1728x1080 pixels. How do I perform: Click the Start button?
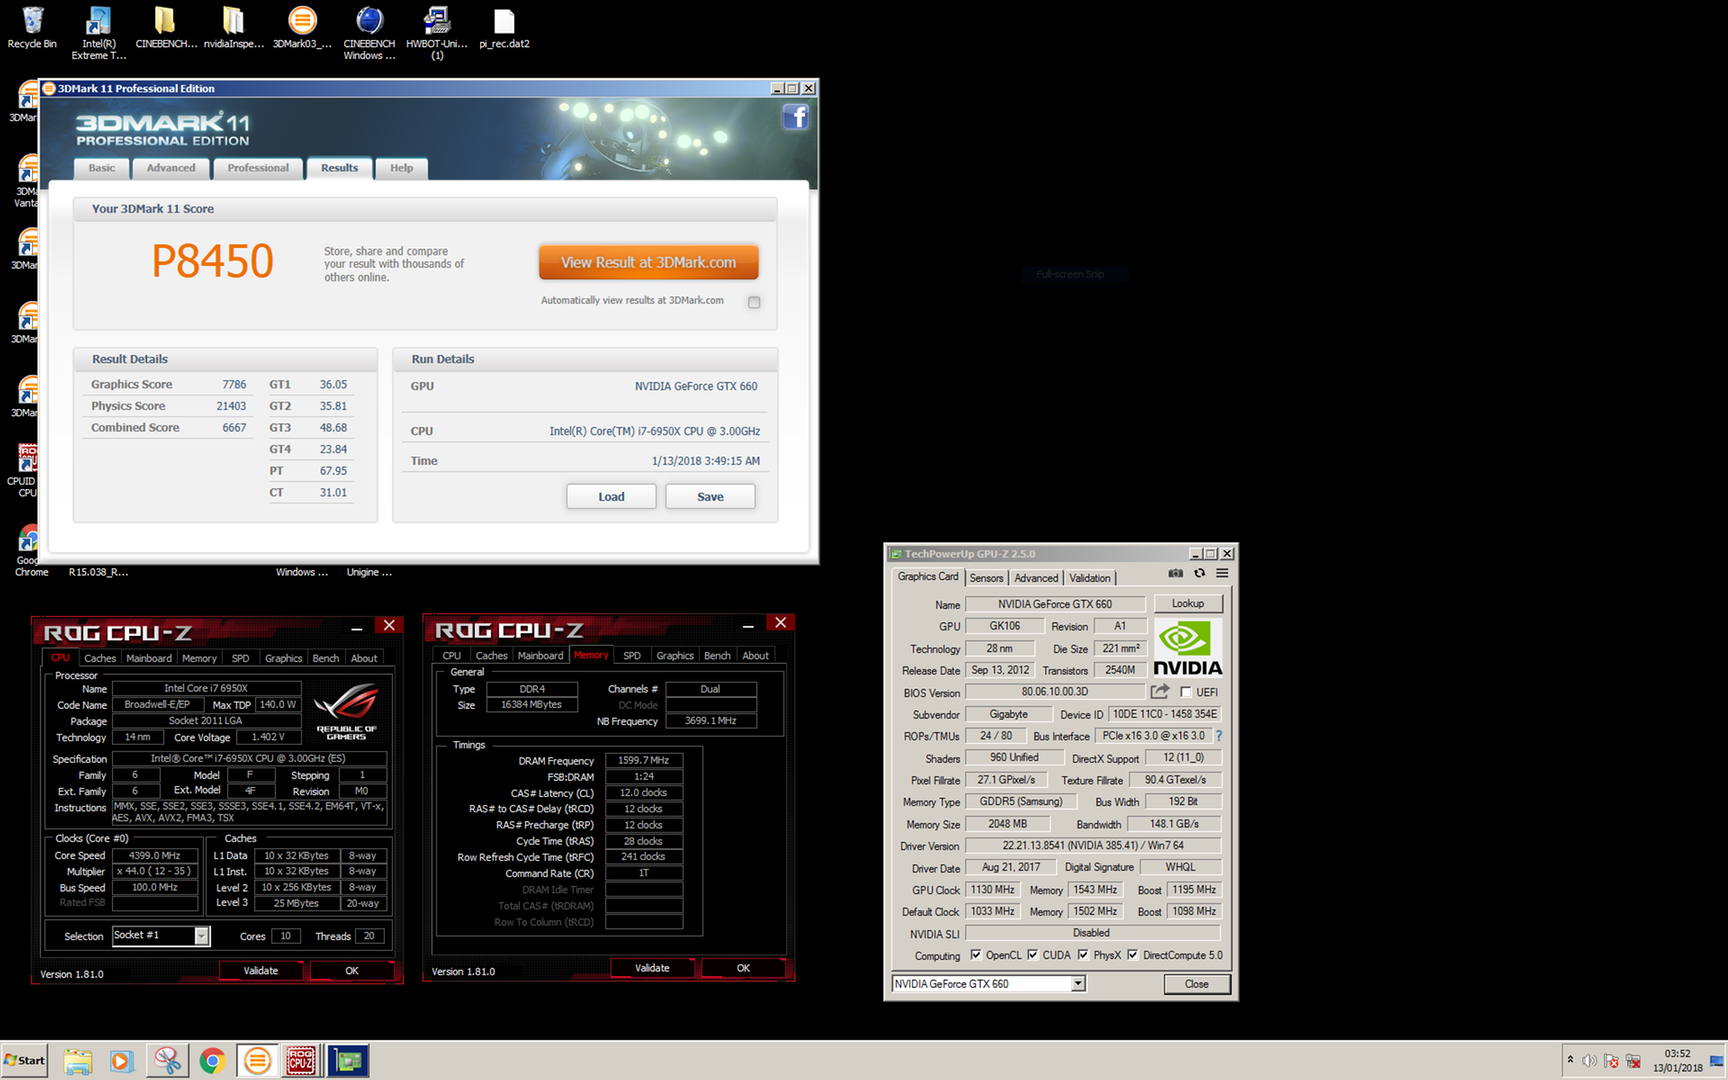point(25,1061)
